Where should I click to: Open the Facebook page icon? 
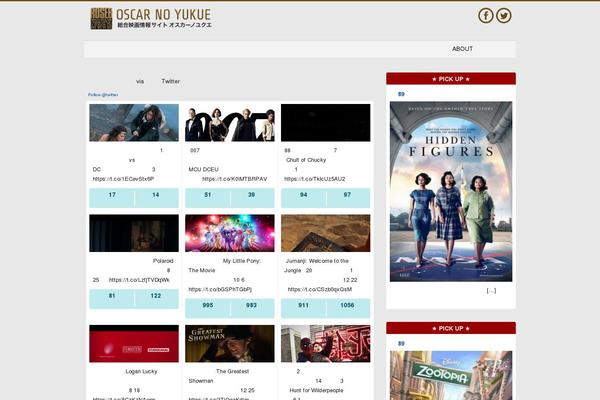[x=486, y=16]
